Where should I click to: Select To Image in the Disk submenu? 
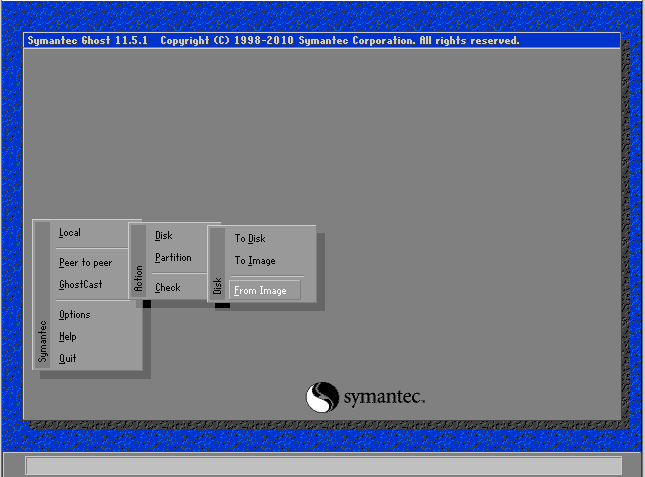(x=255, y=261)
